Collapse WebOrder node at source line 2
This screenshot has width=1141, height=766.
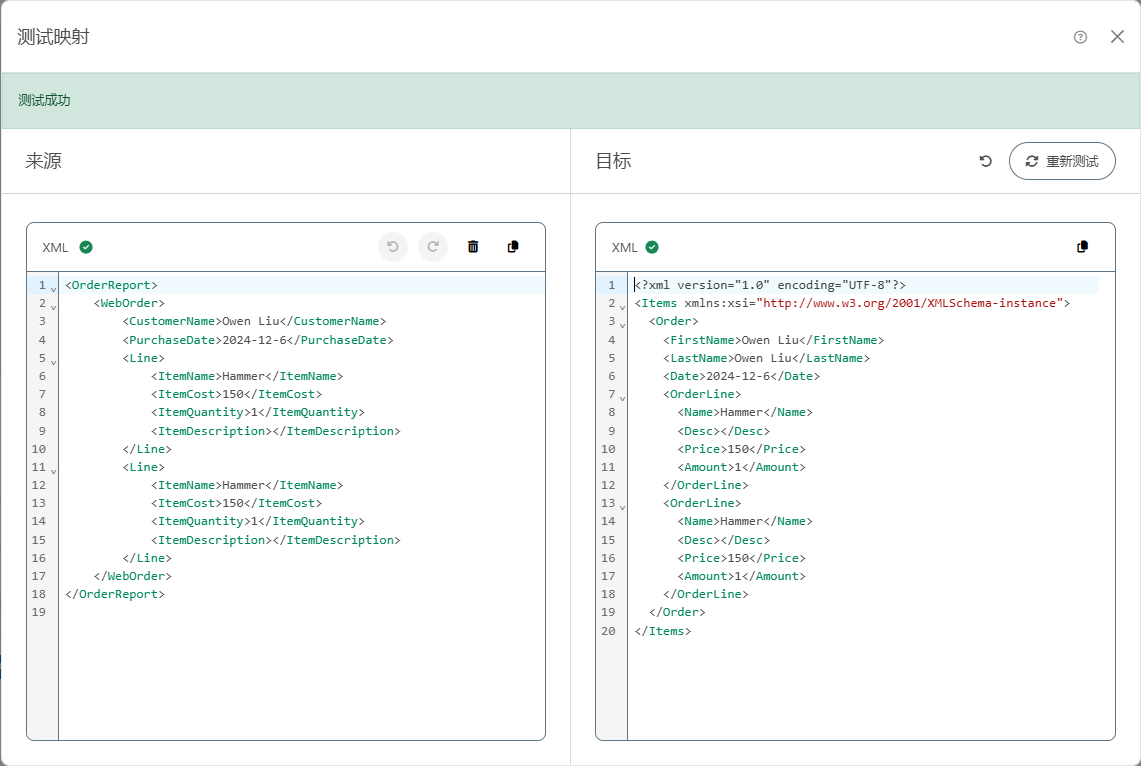pos(53,306)
